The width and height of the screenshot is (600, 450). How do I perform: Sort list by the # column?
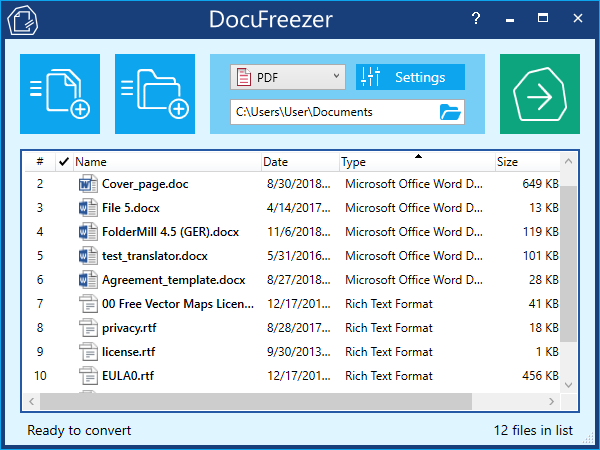point(40,161)
